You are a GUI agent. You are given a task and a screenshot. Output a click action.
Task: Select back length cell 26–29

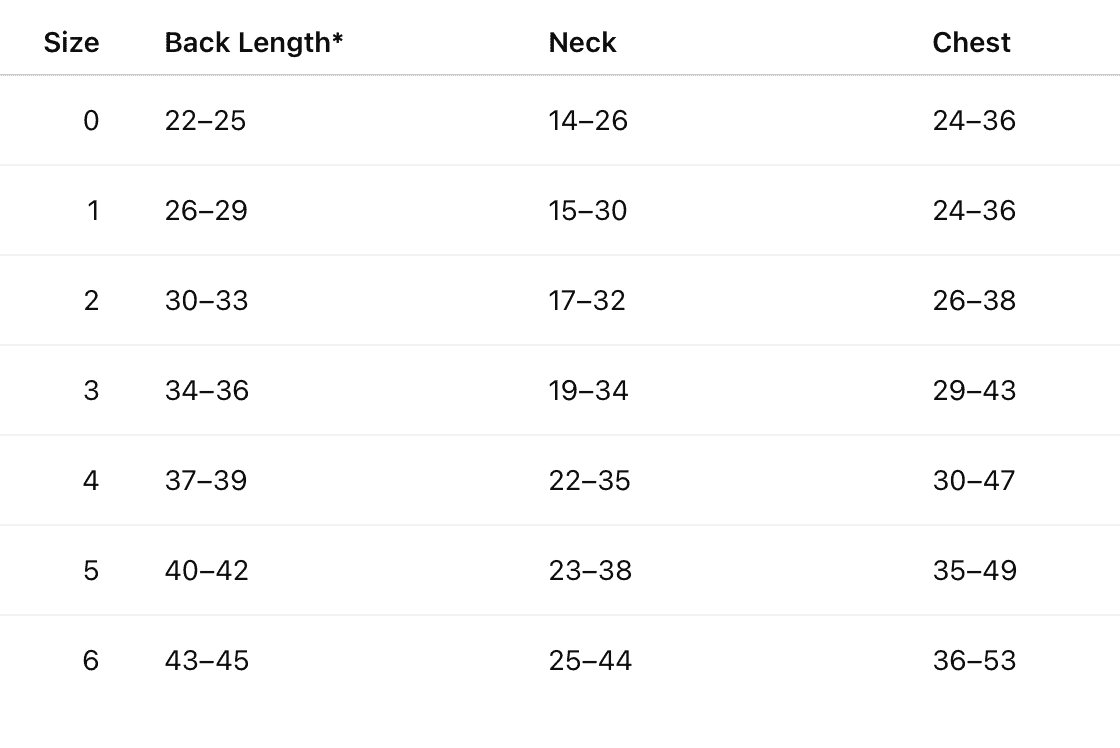click(x=206, y=211)
